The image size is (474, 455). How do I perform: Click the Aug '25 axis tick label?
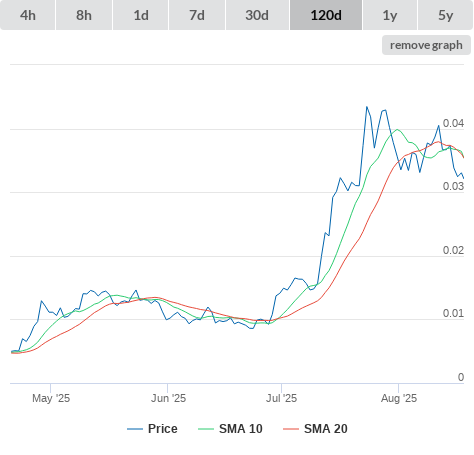(x=399, y=398)
